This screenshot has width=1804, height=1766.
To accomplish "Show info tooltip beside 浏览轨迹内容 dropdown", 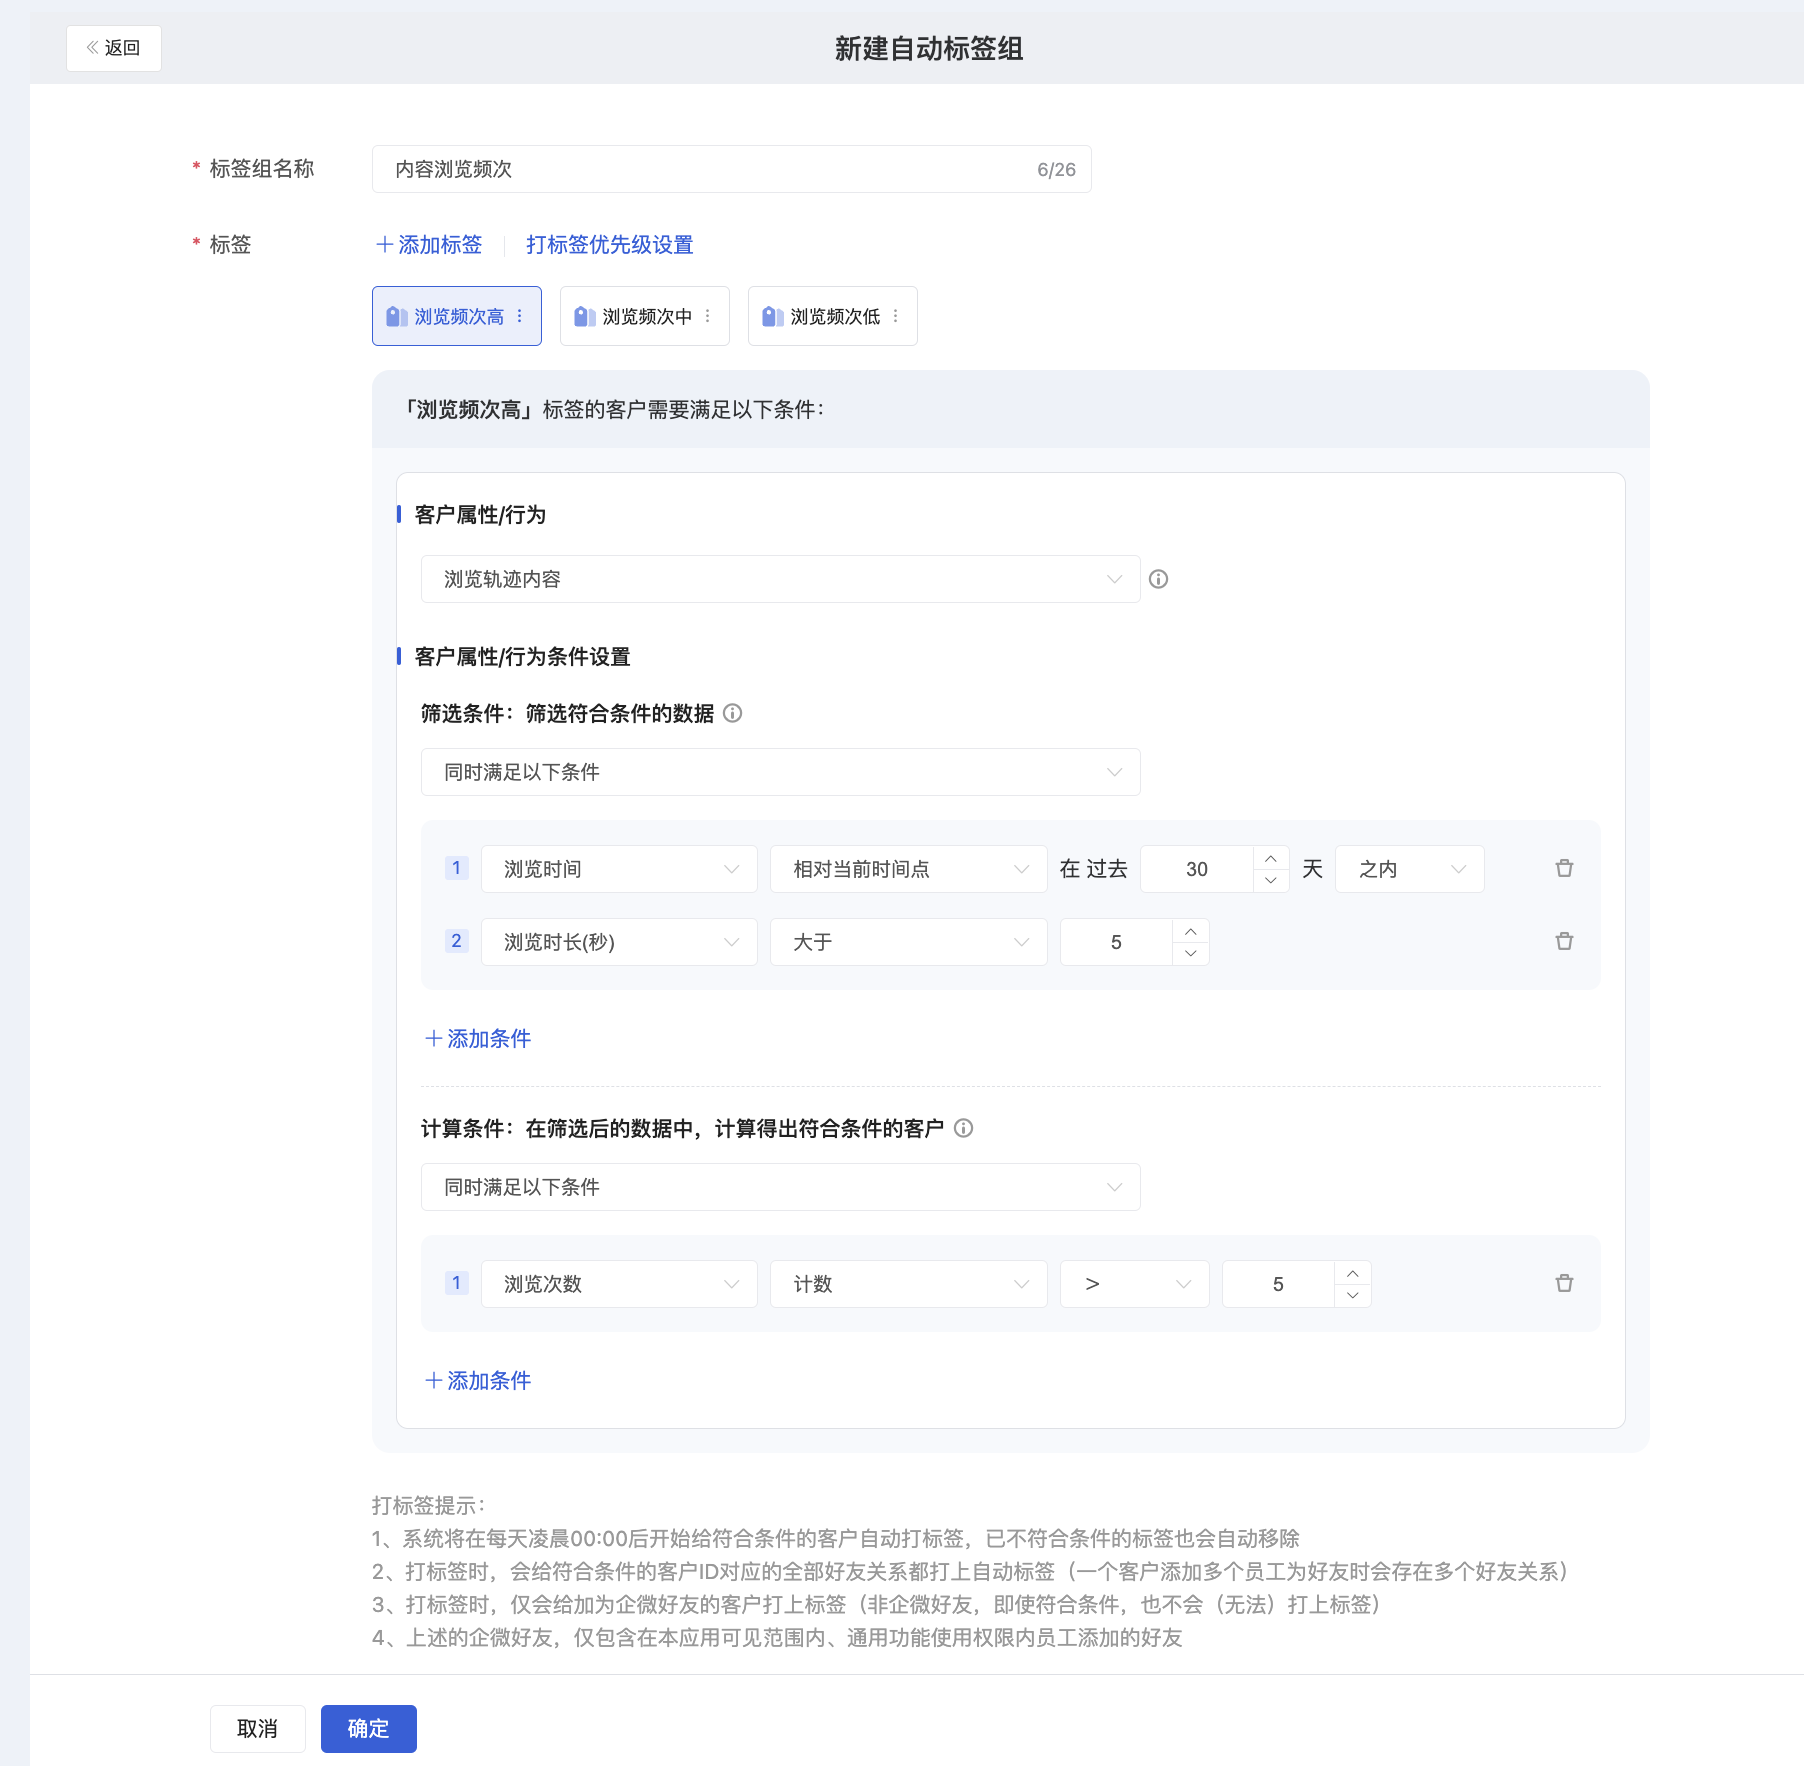I will coord(1158,579).
